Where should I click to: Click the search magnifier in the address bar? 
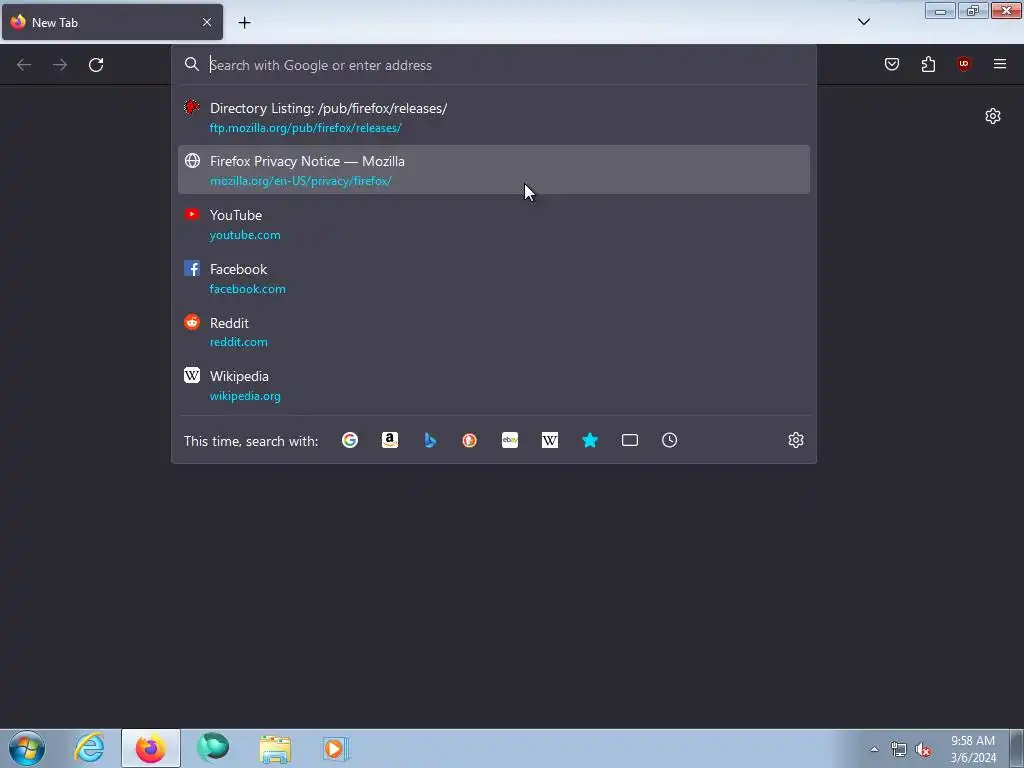coord(191,64)
